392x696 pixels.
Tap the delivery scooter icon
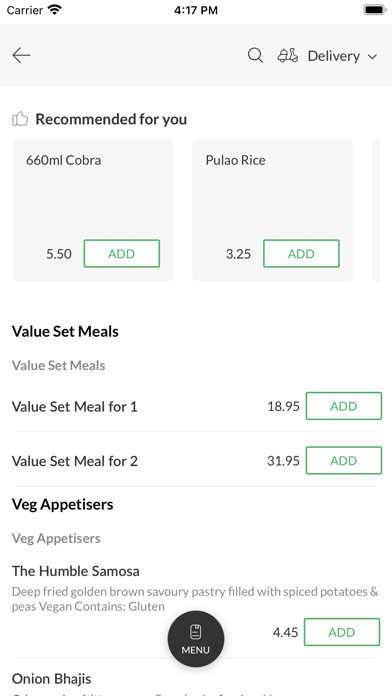(288, 55)
